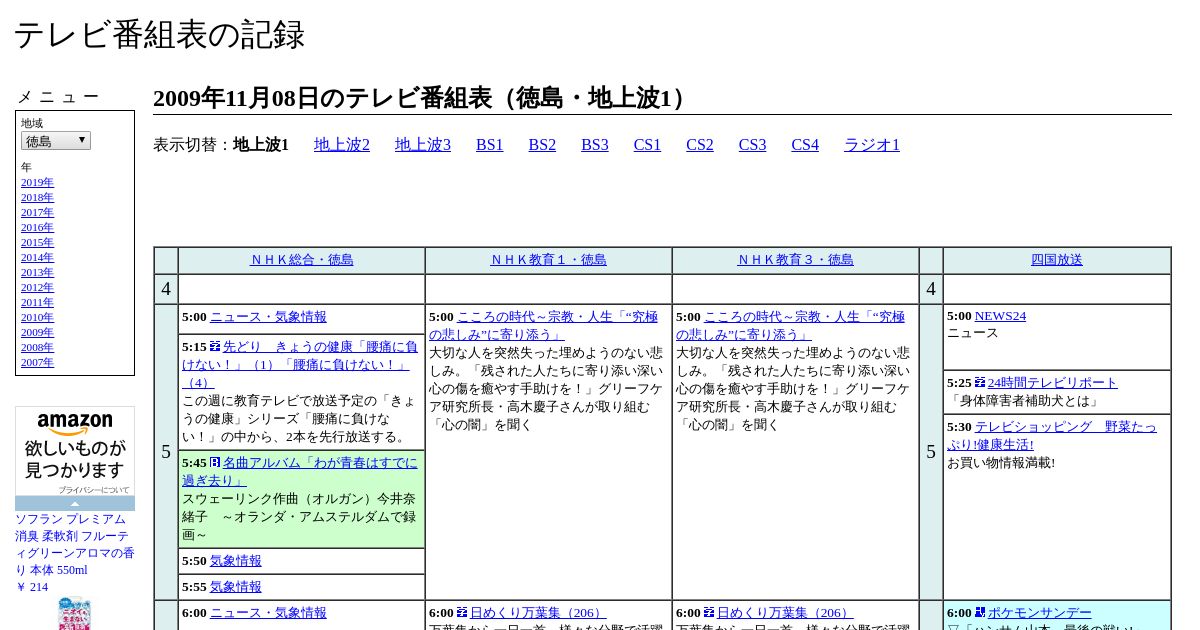Open the 四国放送 channel header link
Image resolution: width=1200 pixels, height=630 pixels.
(x=1057, y=260)
